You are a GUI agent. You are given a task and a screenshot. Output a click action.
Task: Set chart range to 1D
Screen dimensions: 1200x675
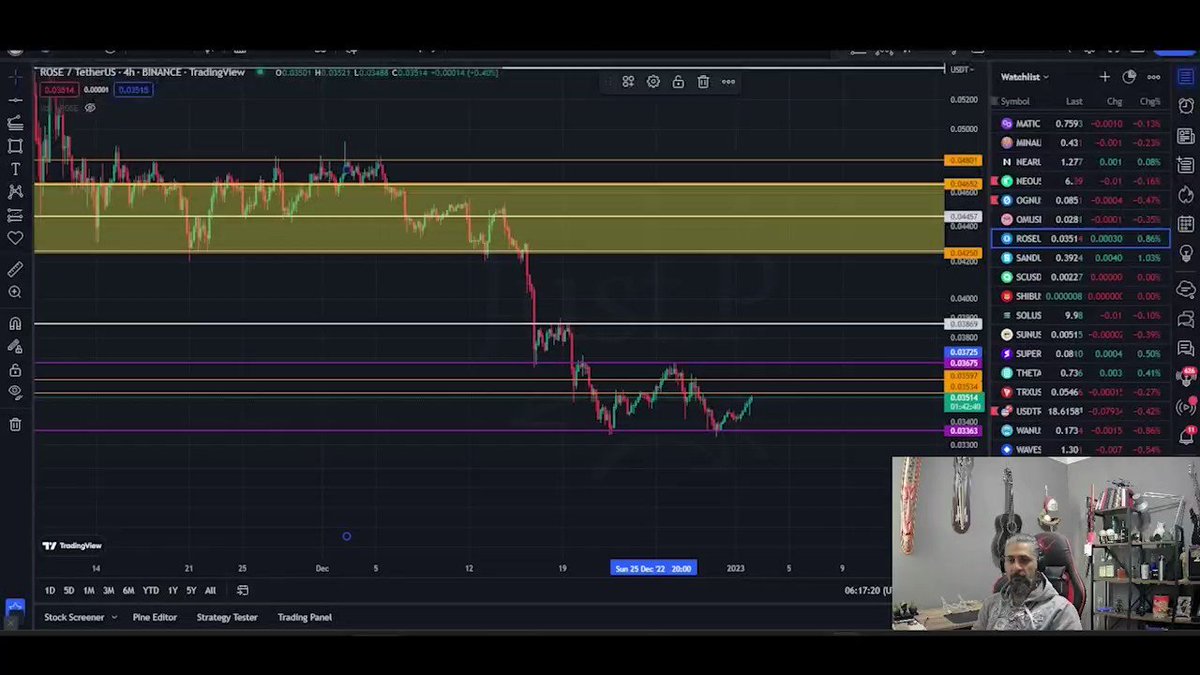pos(50,591)
